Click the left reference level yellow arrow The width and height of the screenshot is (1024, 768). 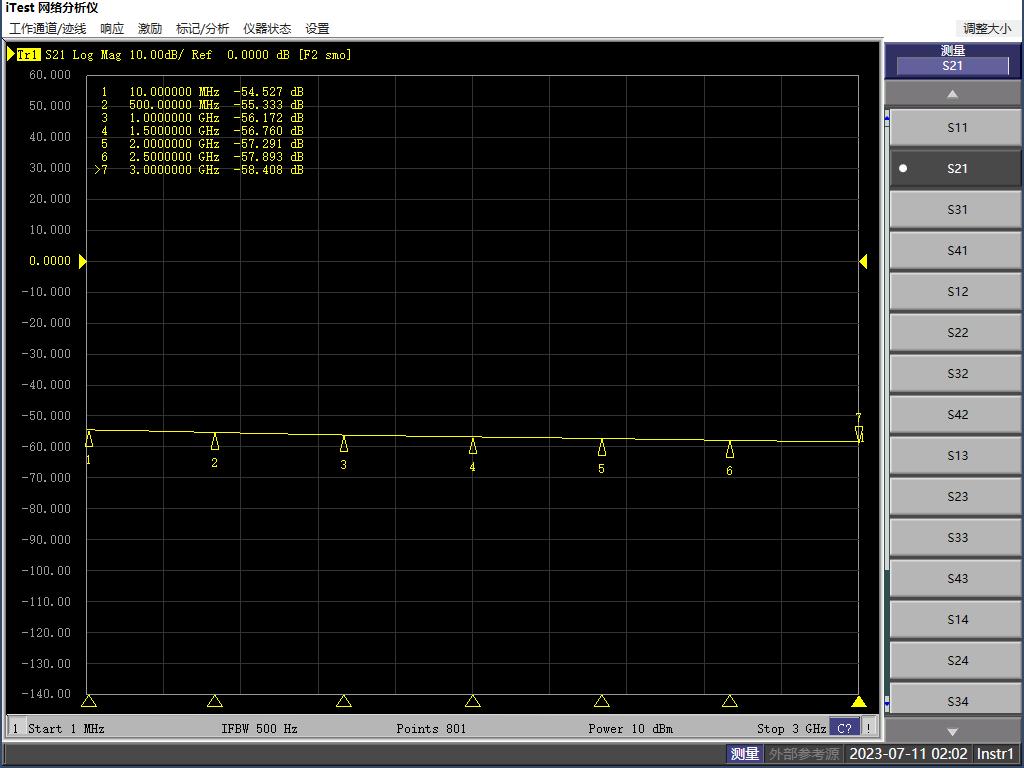point(83,261)
